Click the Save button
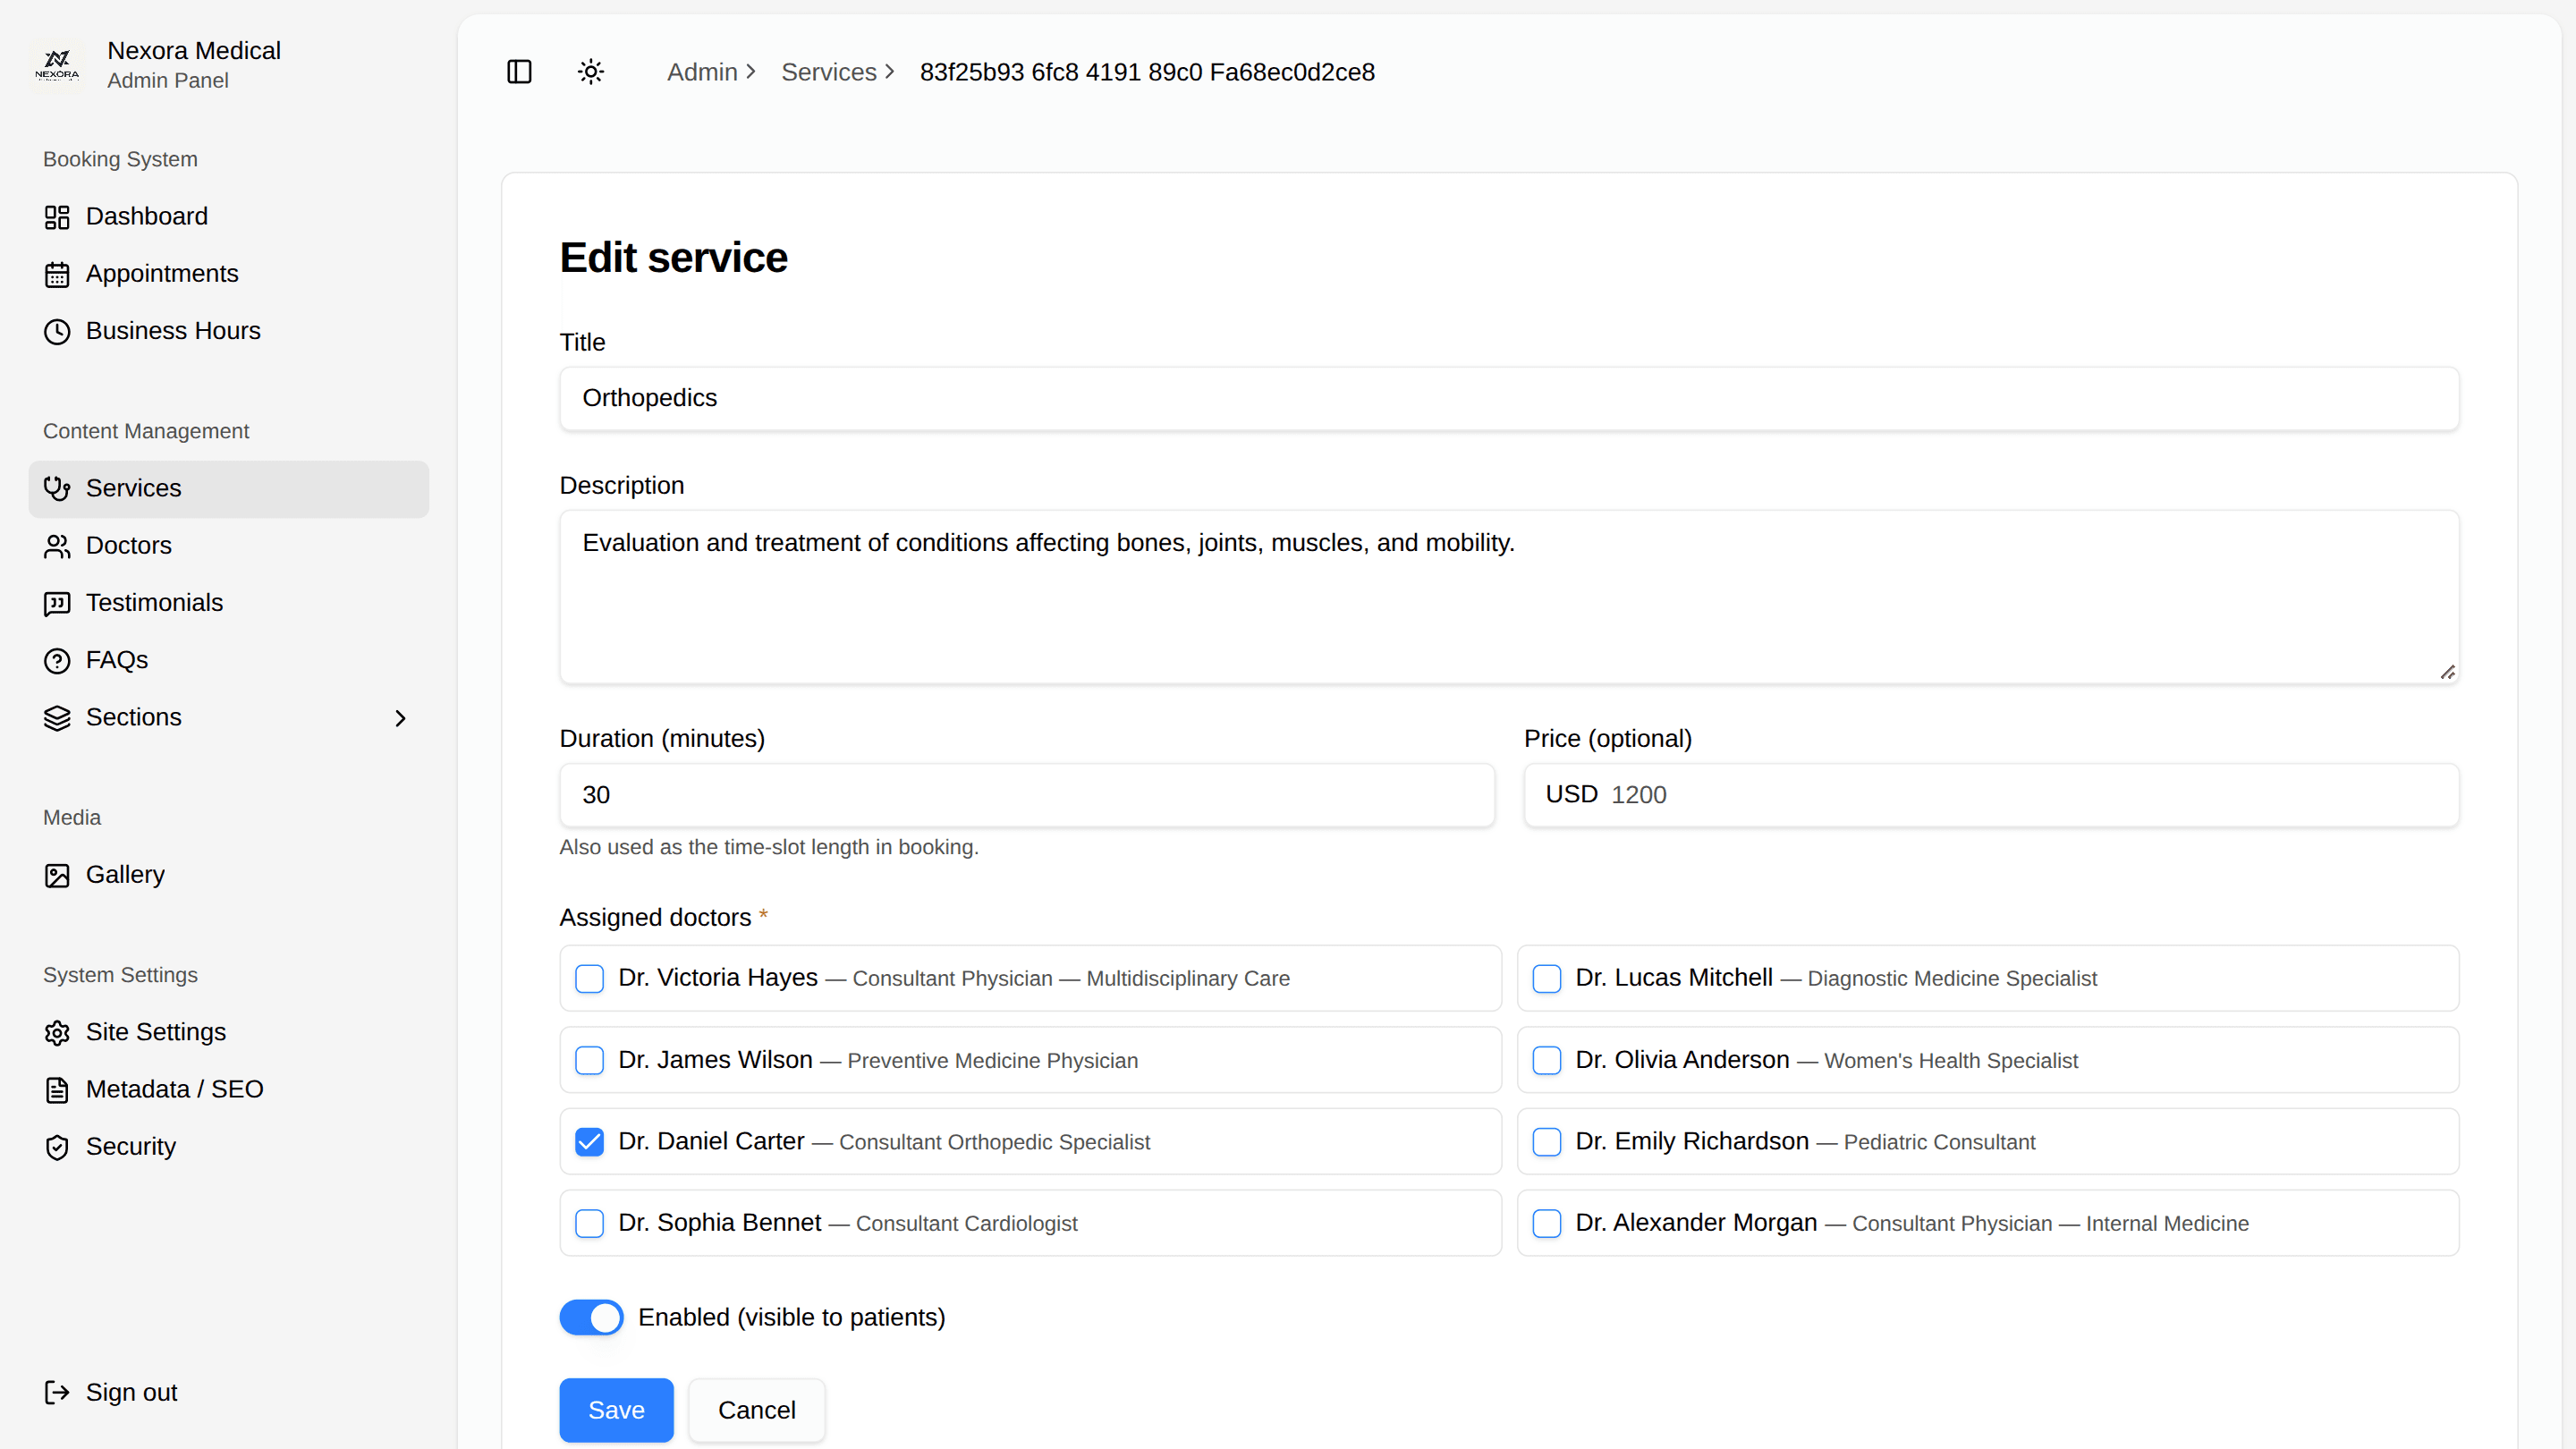This screenshot has height=1449, width=2576. [x=616, y=1410]
